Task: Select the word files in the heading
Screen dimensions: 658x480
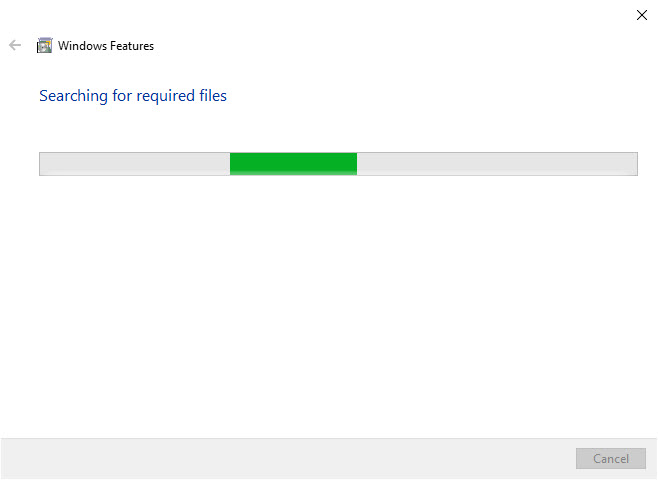Action: click(213, 96)
